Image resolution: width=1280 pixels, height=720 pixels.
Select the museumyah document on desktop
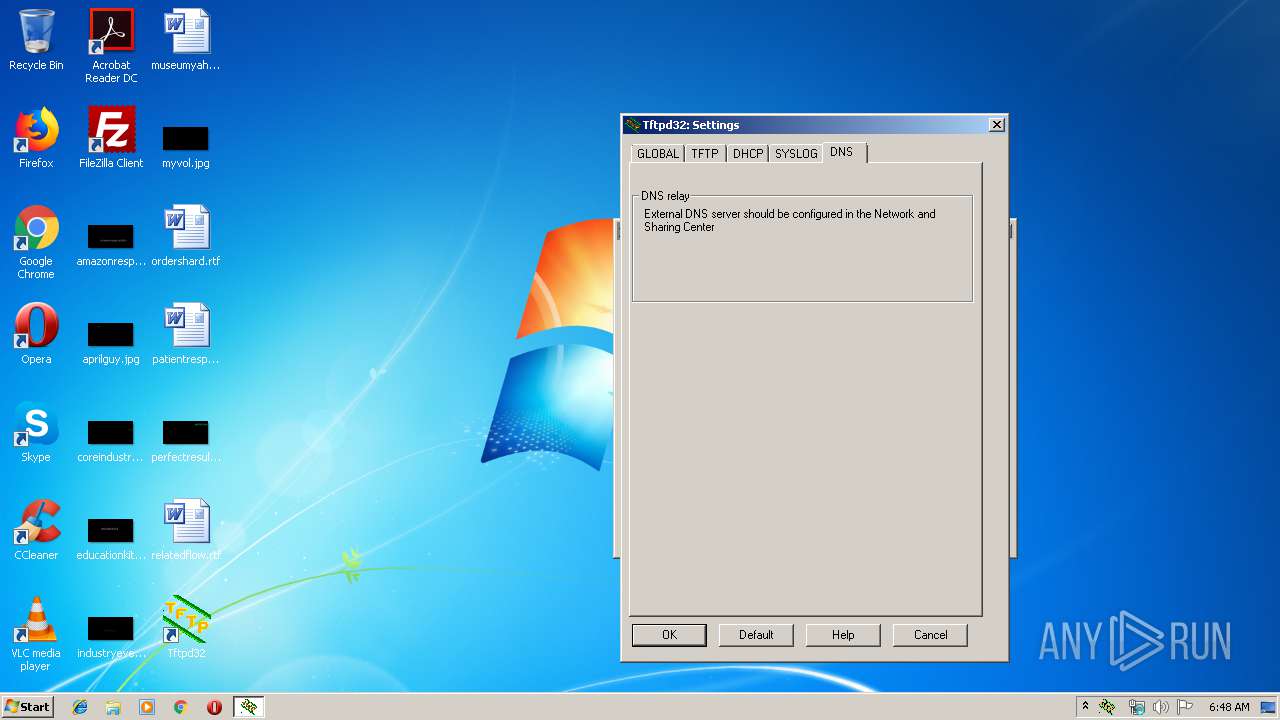pyautogui.click(x=186, y=41)
